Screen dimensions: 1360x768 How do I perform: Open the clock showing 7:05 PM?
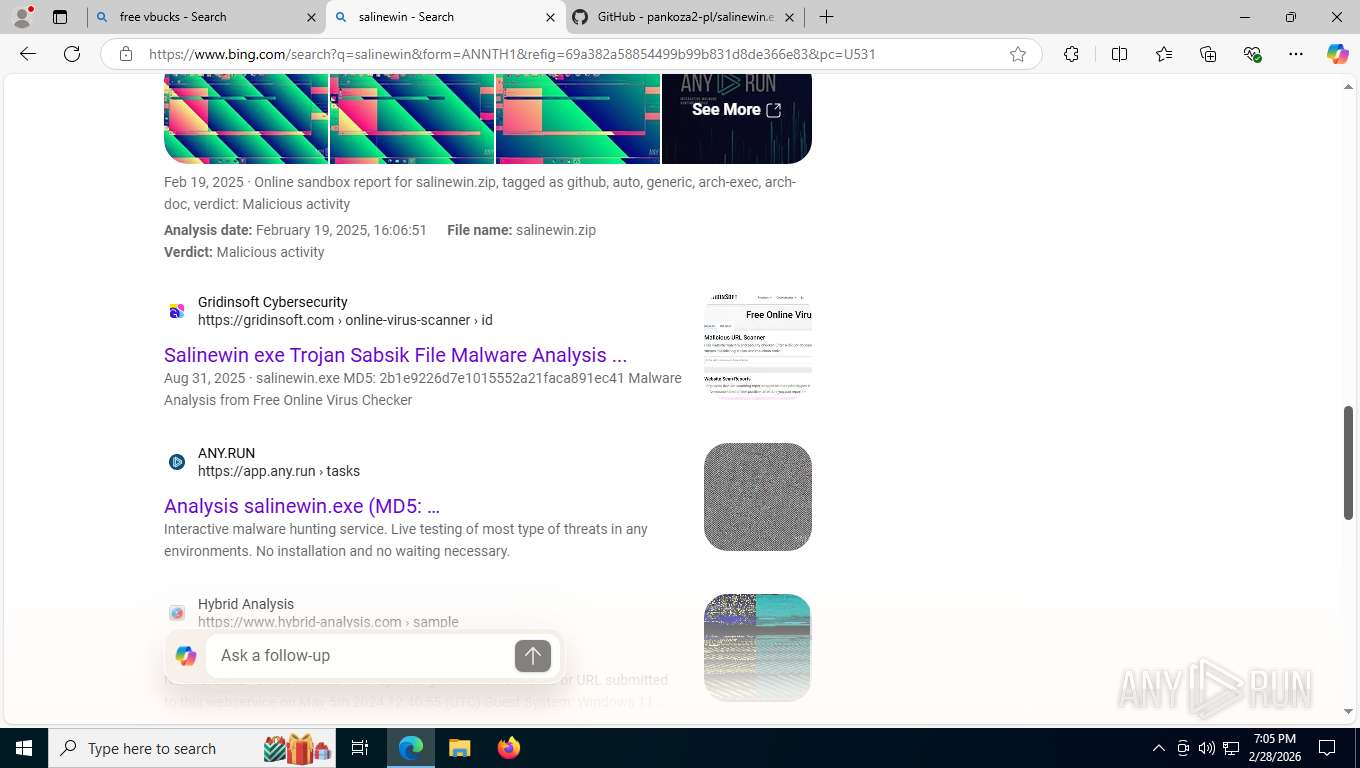1274,748
